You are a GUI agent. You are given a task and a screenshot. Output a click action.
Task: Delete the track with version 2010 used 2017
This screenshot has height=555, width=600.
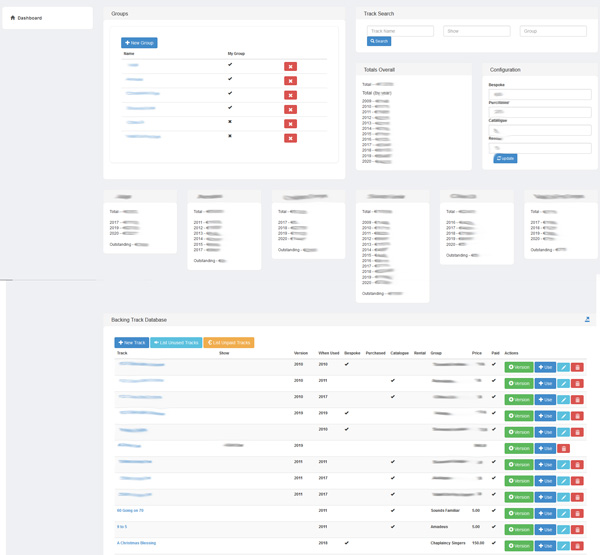pyautogui.click(x=577, y=400)
